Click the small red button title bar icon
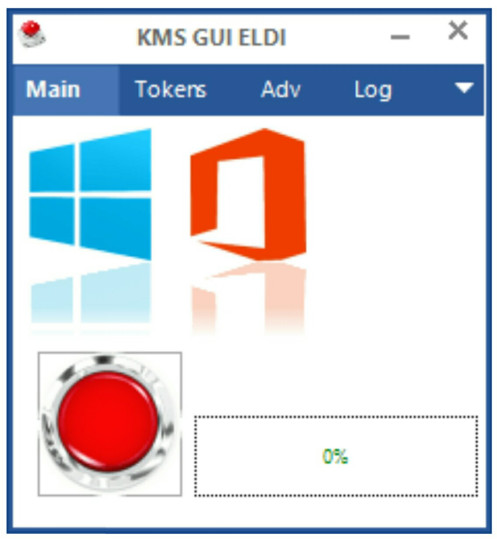Viewport: 497px width, 541px height. coord(32,34)
